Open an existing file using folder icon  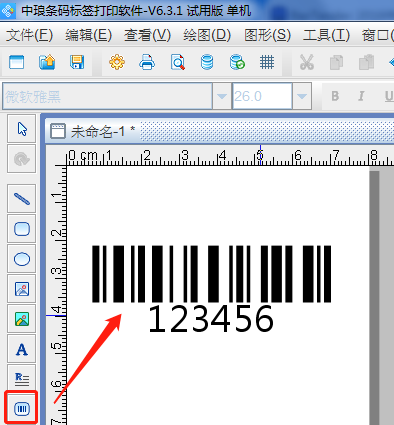click(47, 62)
